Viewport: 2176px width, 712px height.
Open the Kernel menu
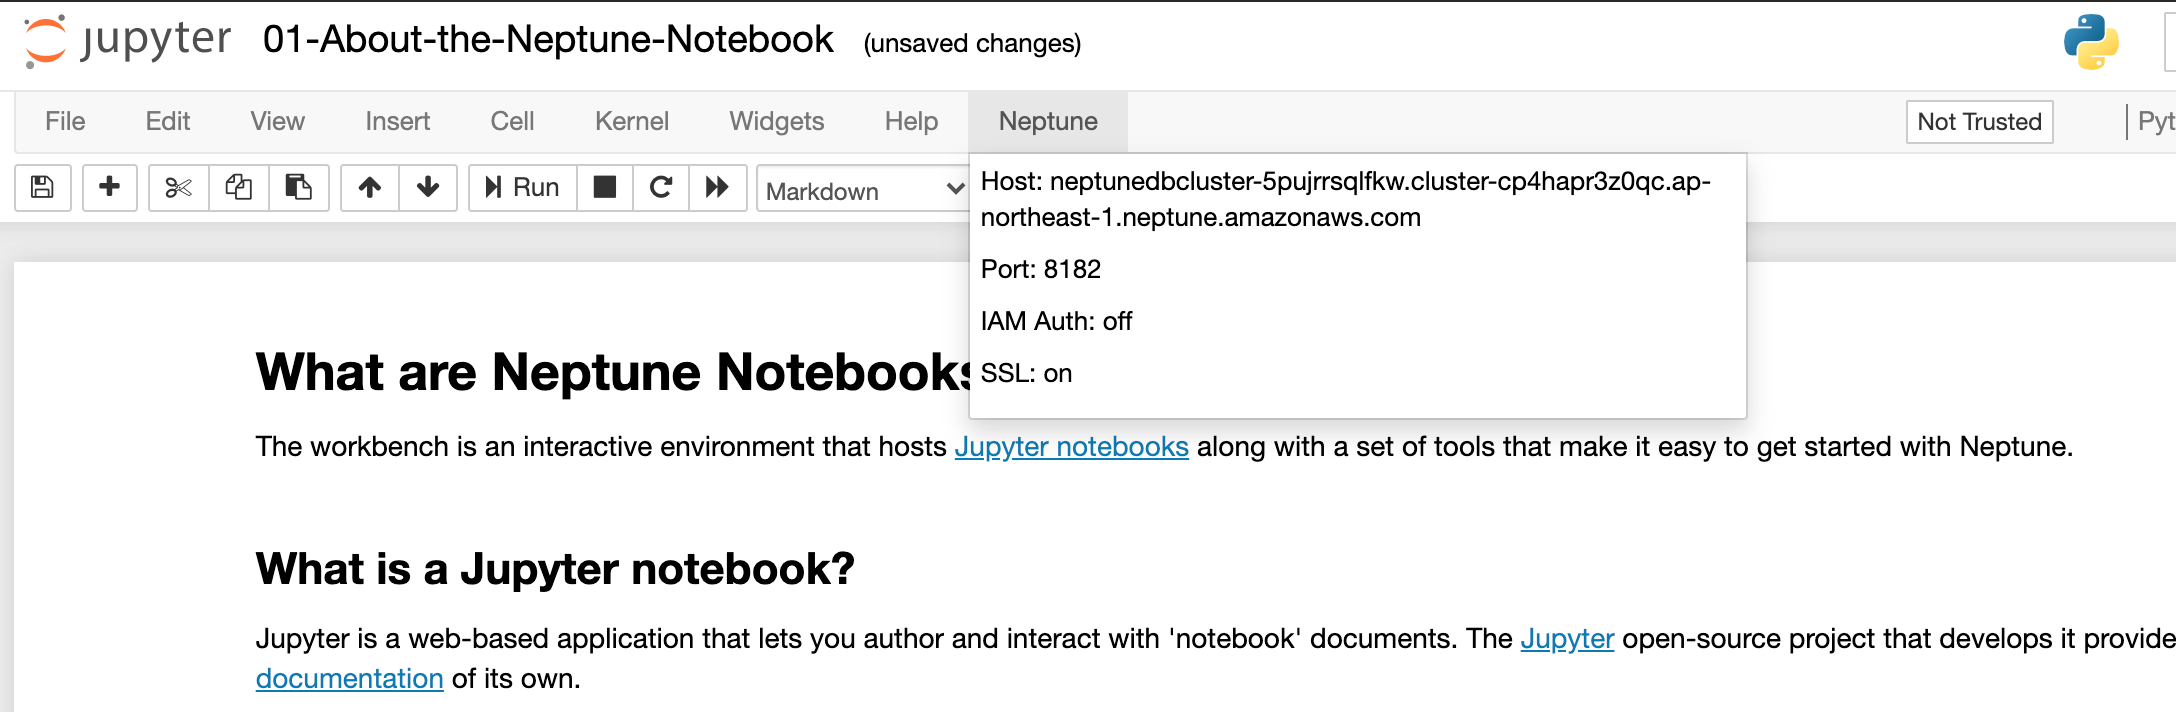point(632,121)
